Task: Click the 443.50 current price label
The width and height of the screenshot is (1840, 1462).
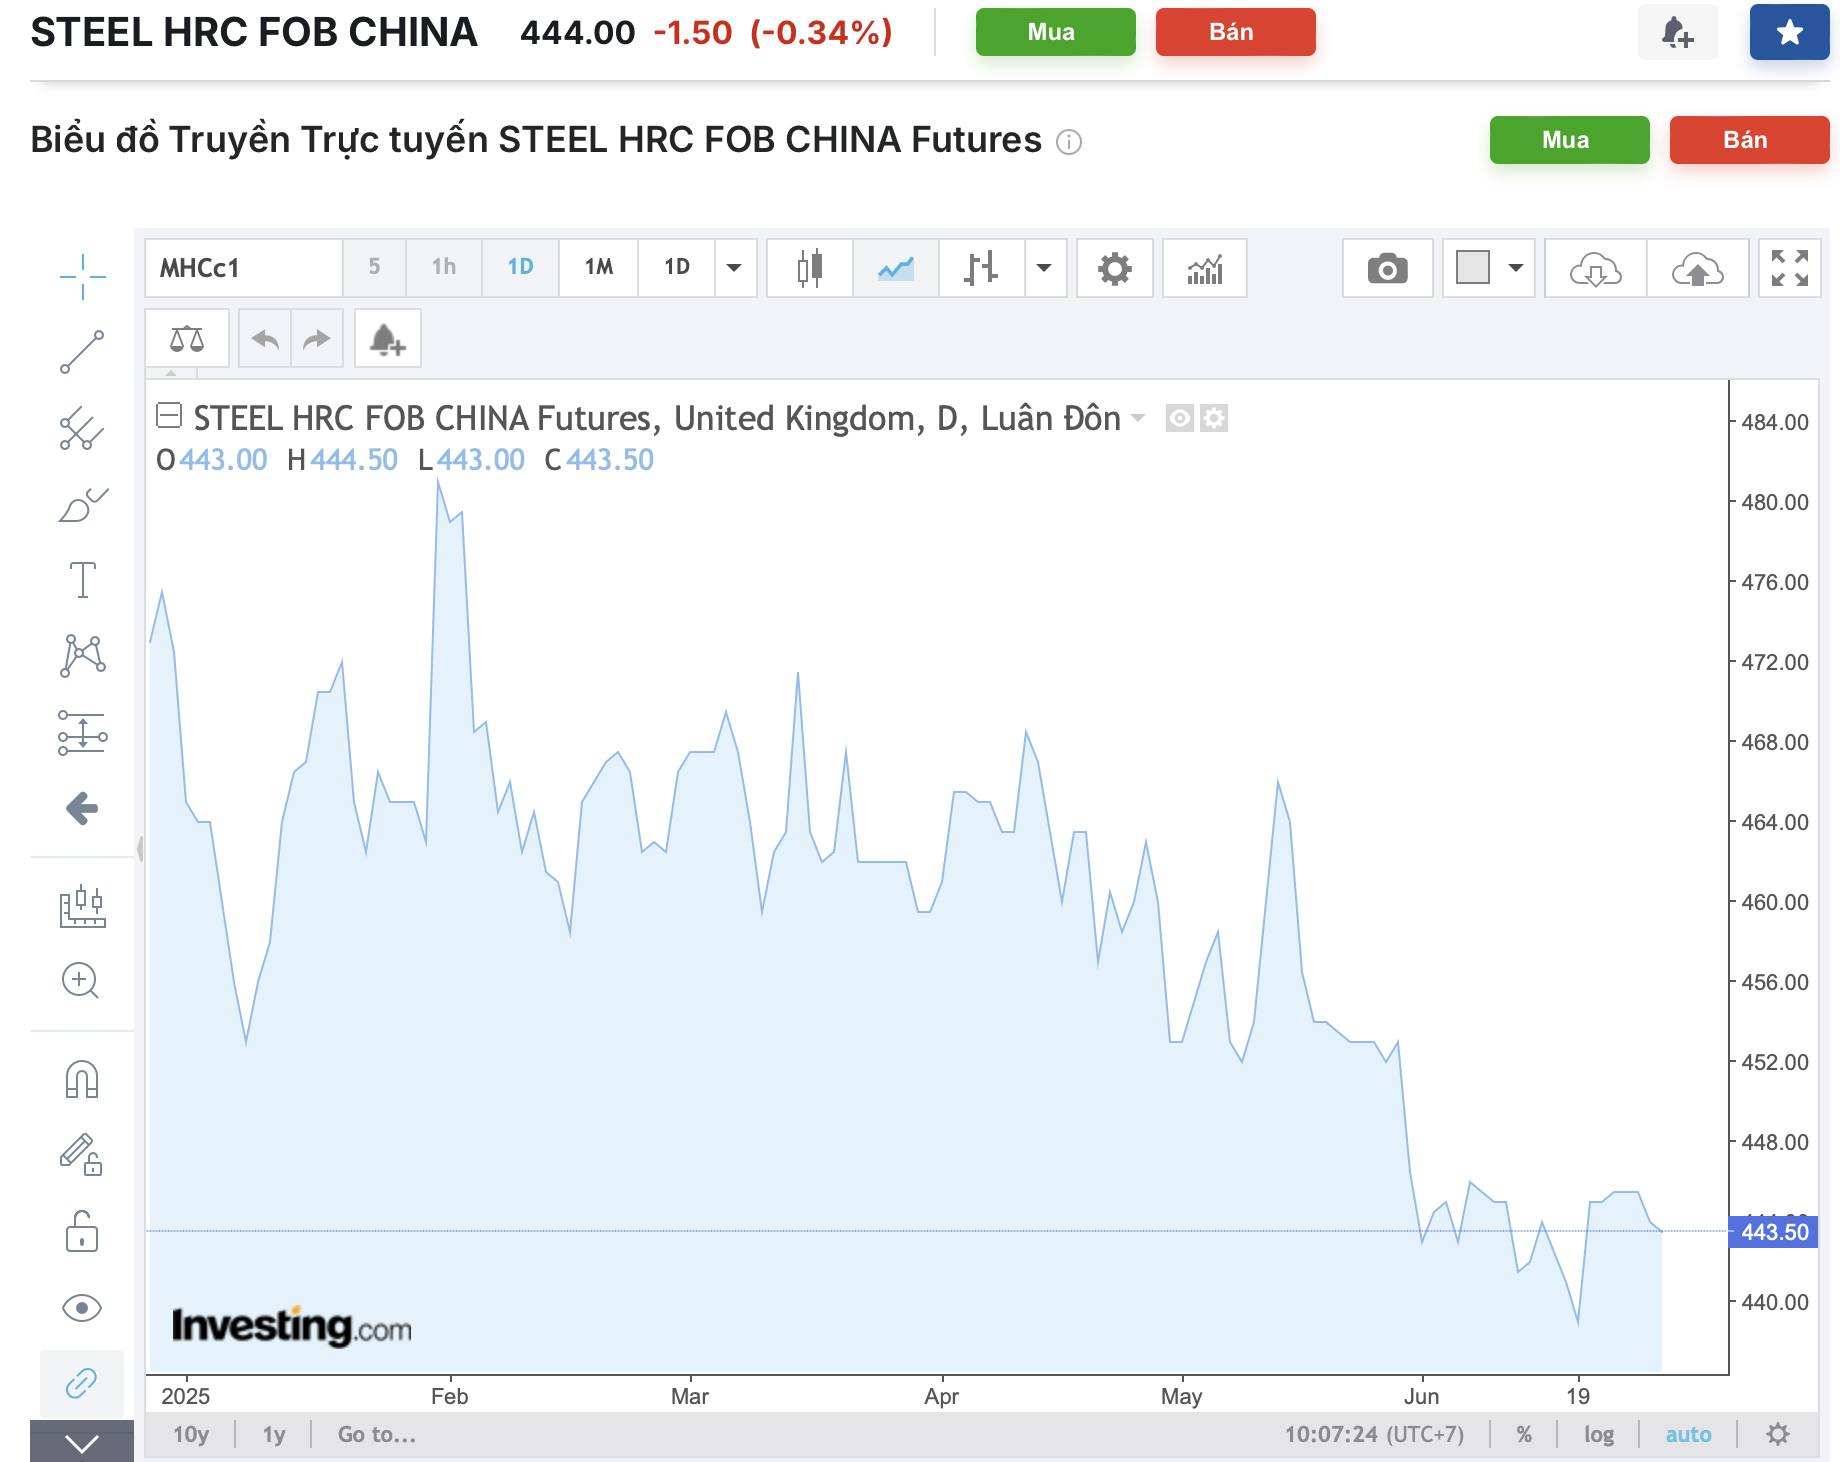Action: [1774, 1232]
